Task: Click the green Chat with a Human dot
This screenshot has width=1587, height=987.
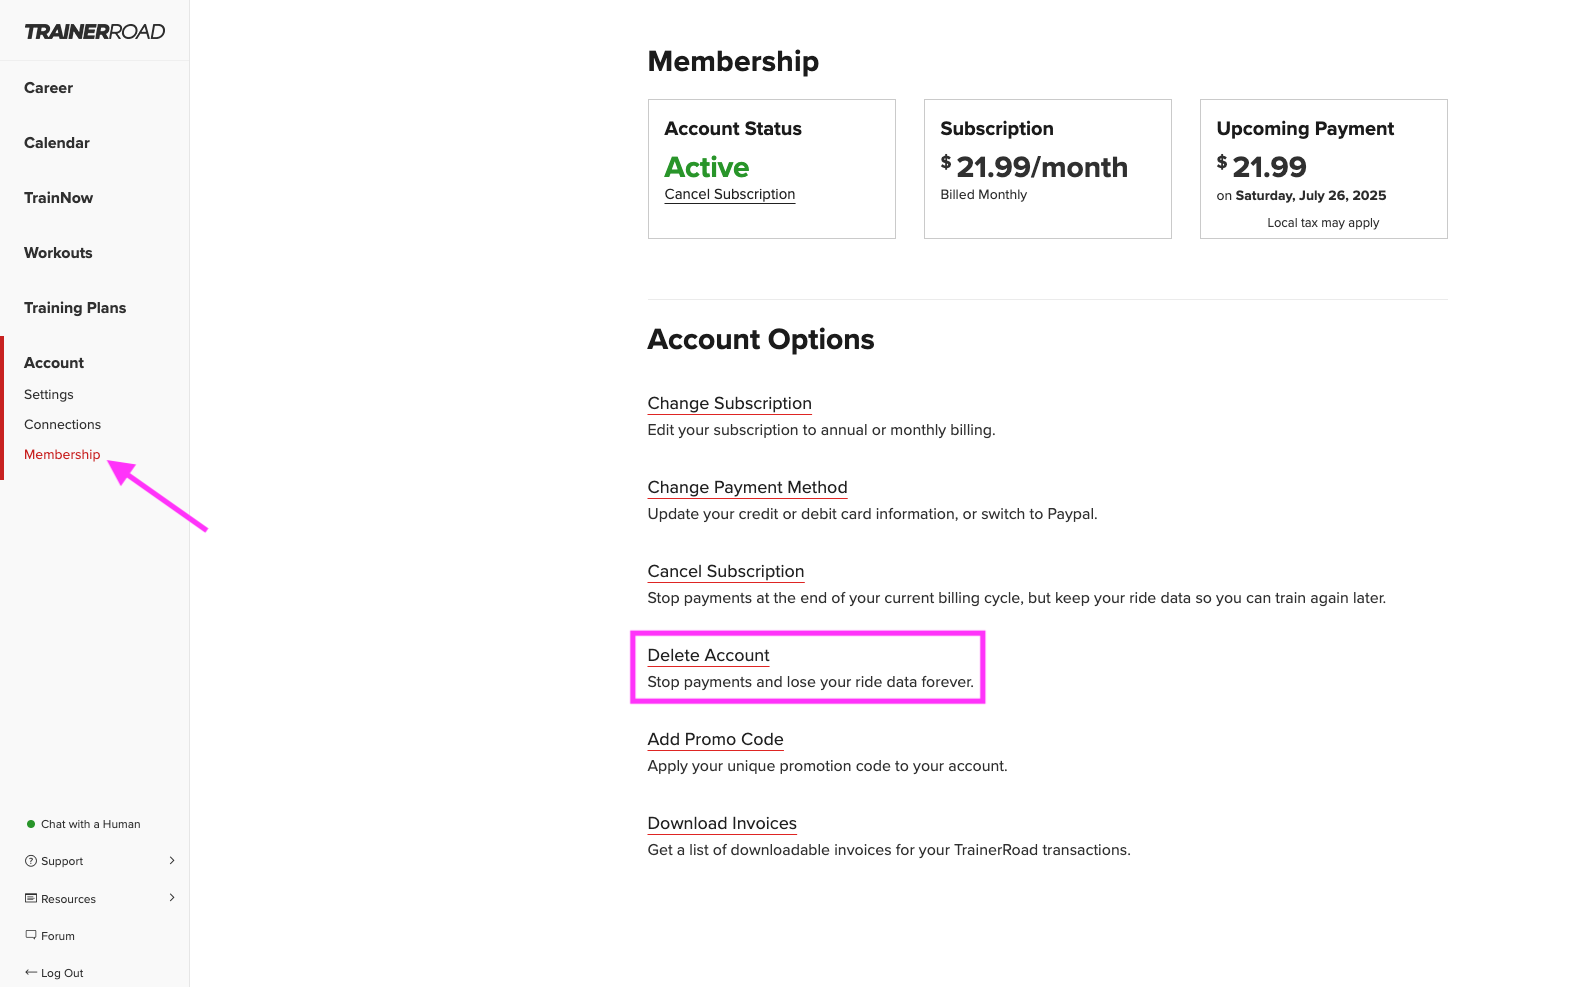Action: (31, 824)
